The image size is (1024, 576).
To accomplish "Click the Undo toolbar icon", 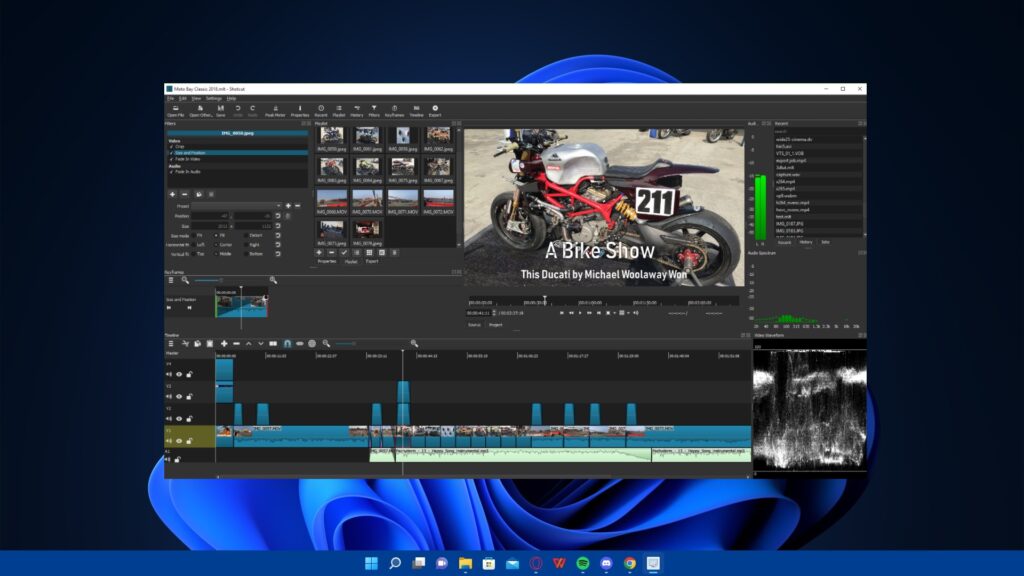I will [238, 111].
